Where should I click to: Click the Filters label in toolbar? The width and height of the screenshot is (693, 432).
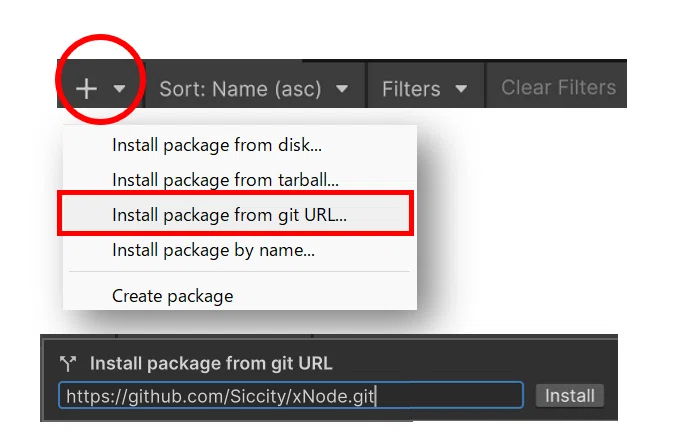pyautogui.click(x=411, y=89)
